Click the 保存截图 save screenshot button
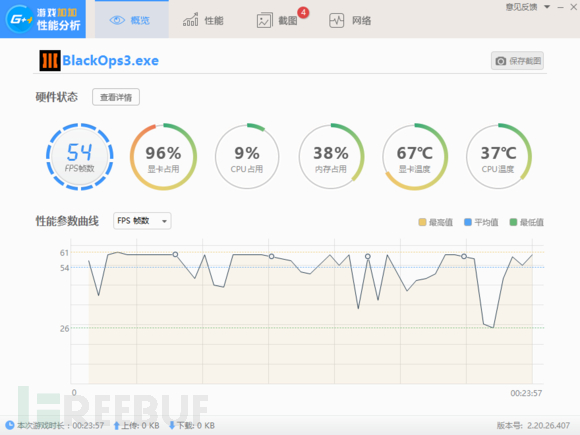This screenshot has width=580, height=435. click(517, 61)
